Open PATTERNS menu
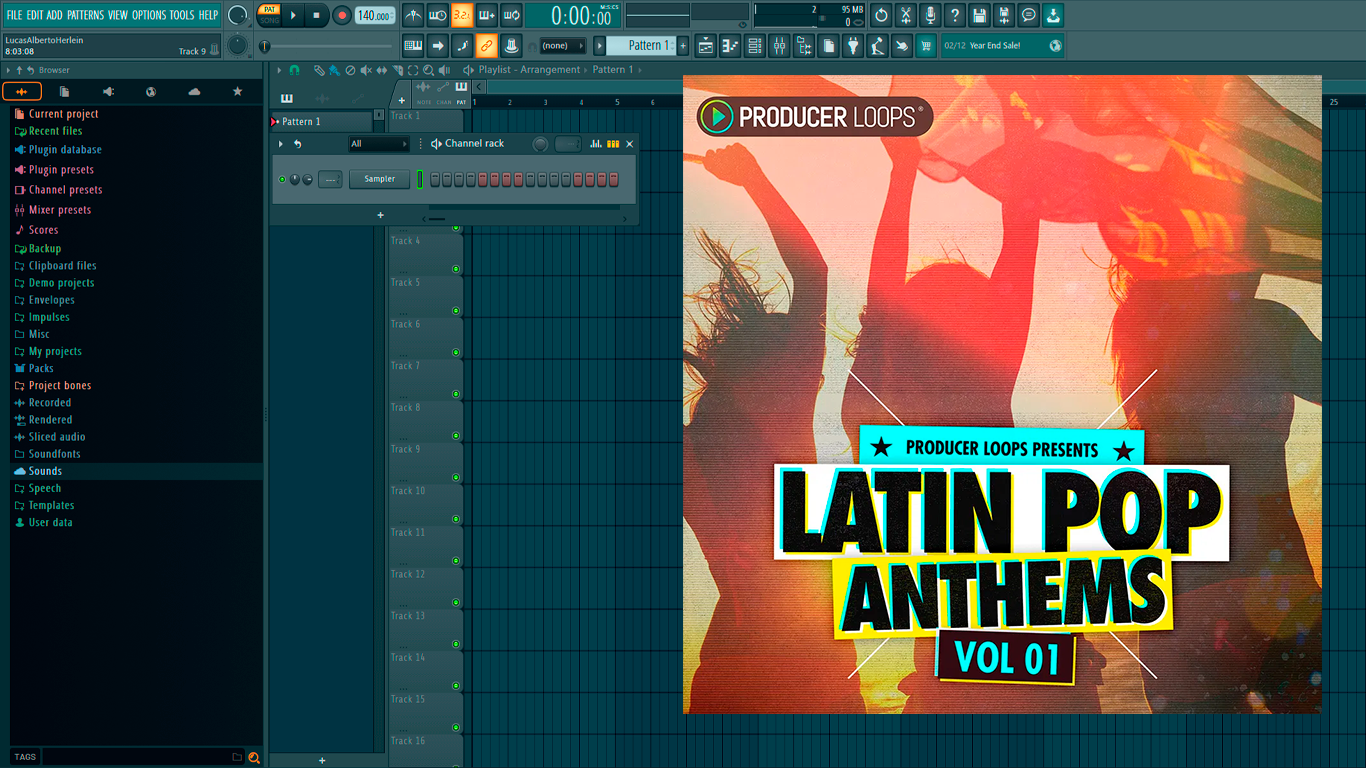1366x768 pixels. pos(85,15)
